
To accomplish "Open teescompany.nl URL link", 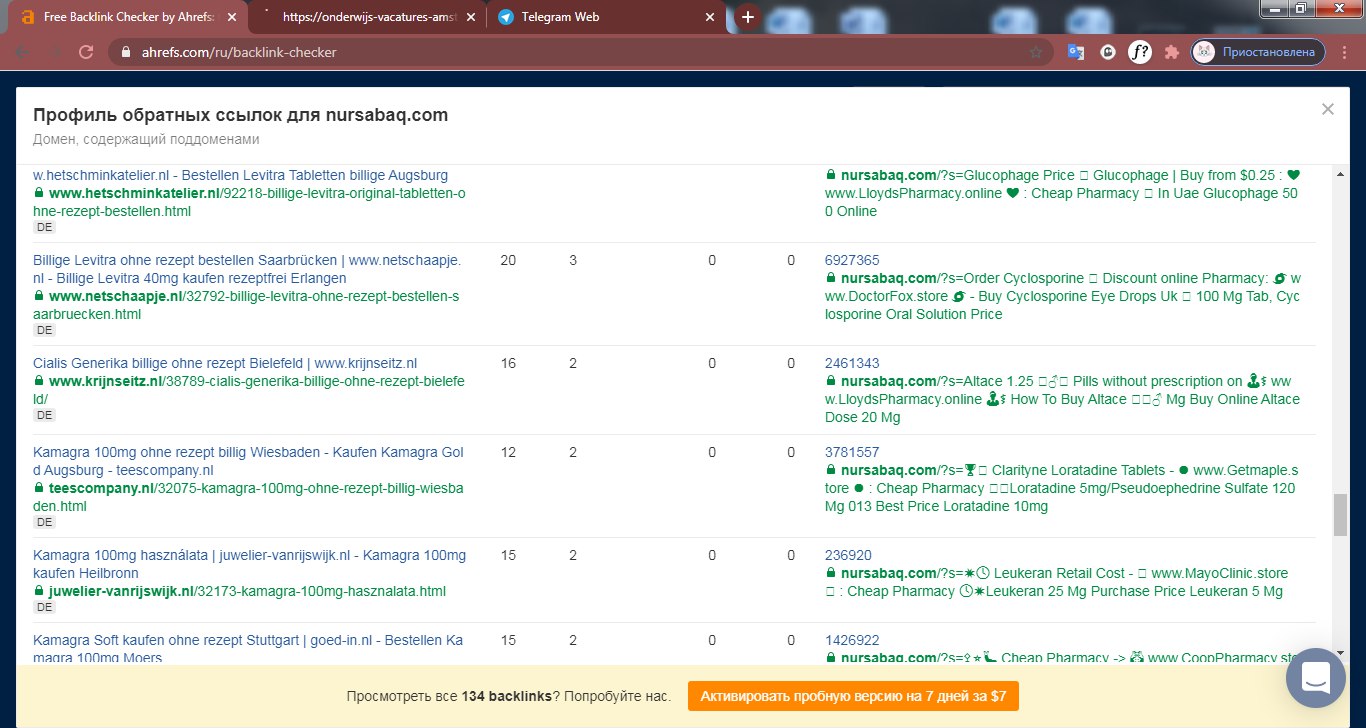I will [x=249, y=498].
